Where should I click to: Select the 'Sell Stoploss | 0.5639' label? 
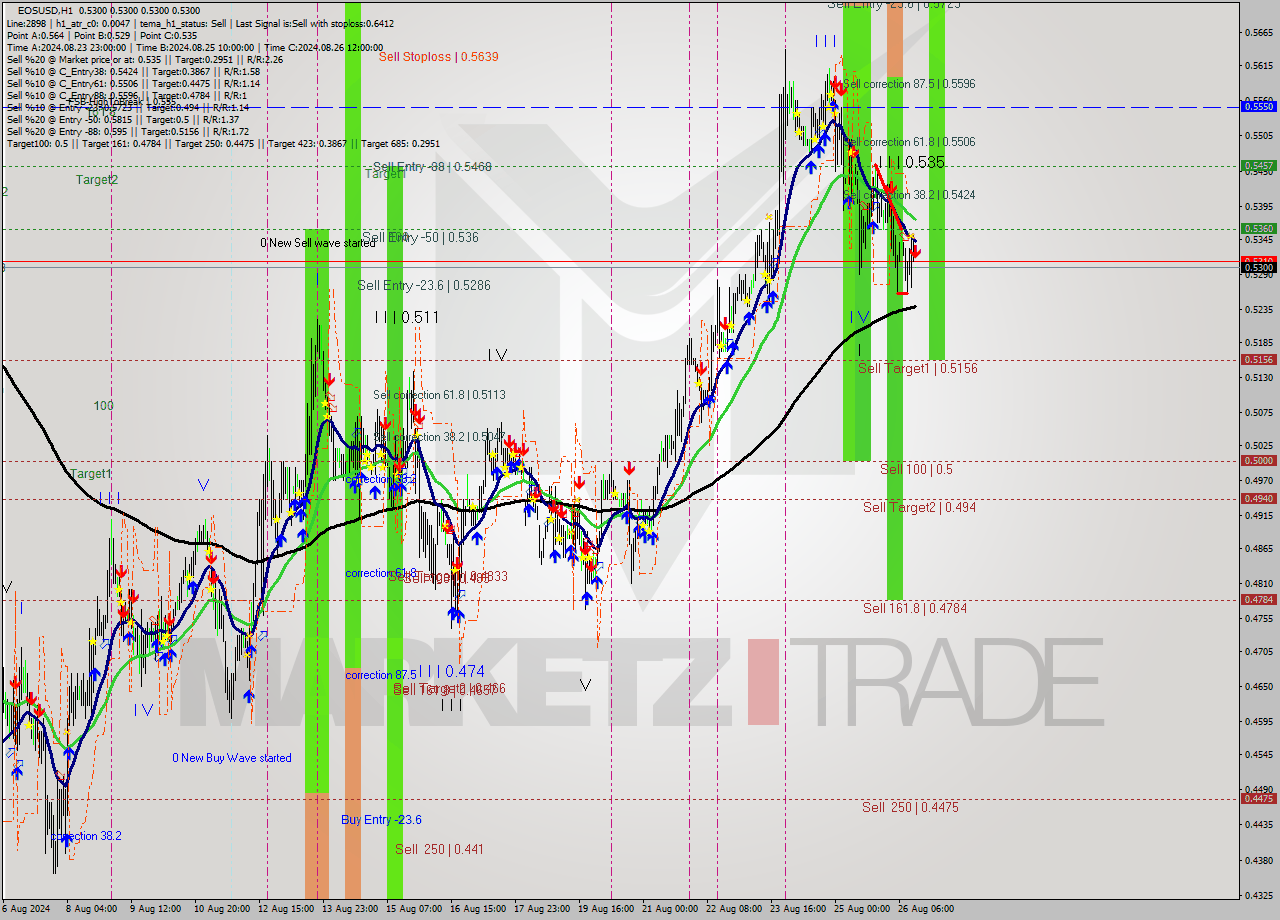[x=438, y=57]
